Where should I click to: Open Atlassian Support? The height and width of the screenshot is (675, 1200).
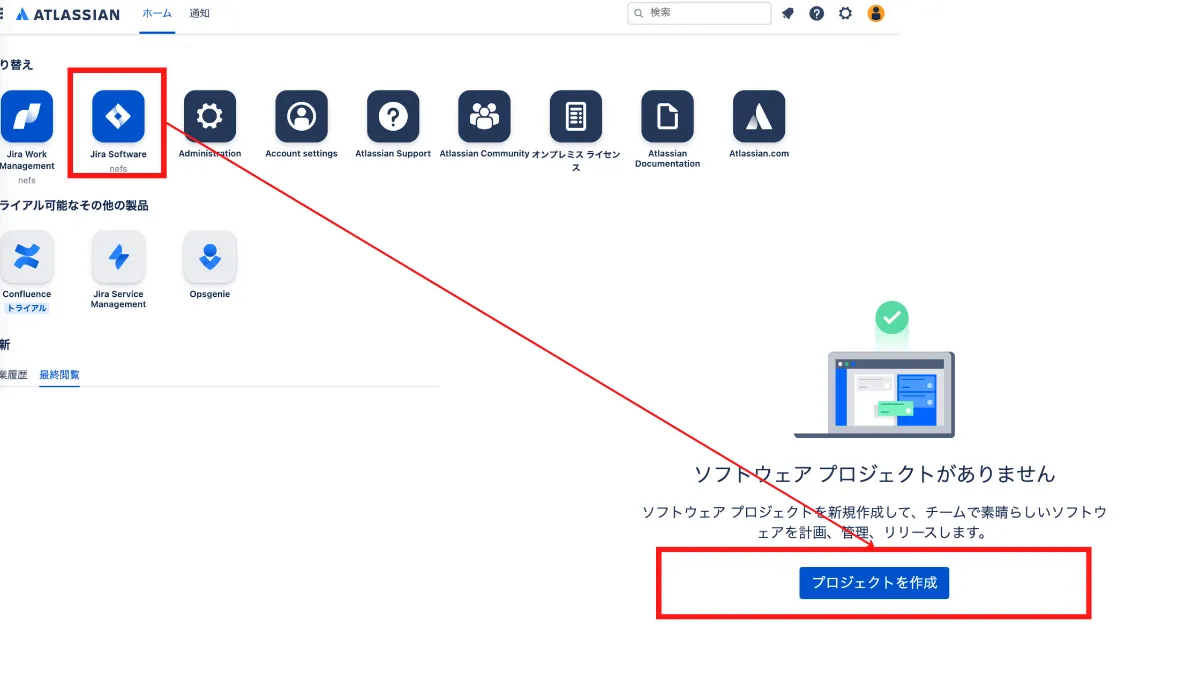[x=393, y=115]
